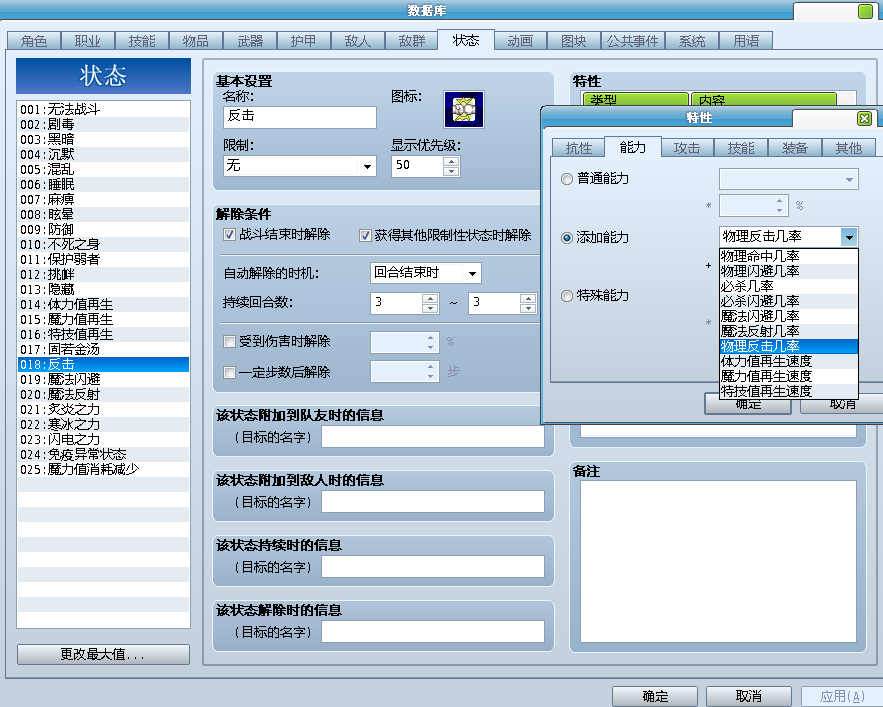883x707 pixels.
Task: Choose 魔法反射几率 from the list
Action: click(x=788, y=331)
